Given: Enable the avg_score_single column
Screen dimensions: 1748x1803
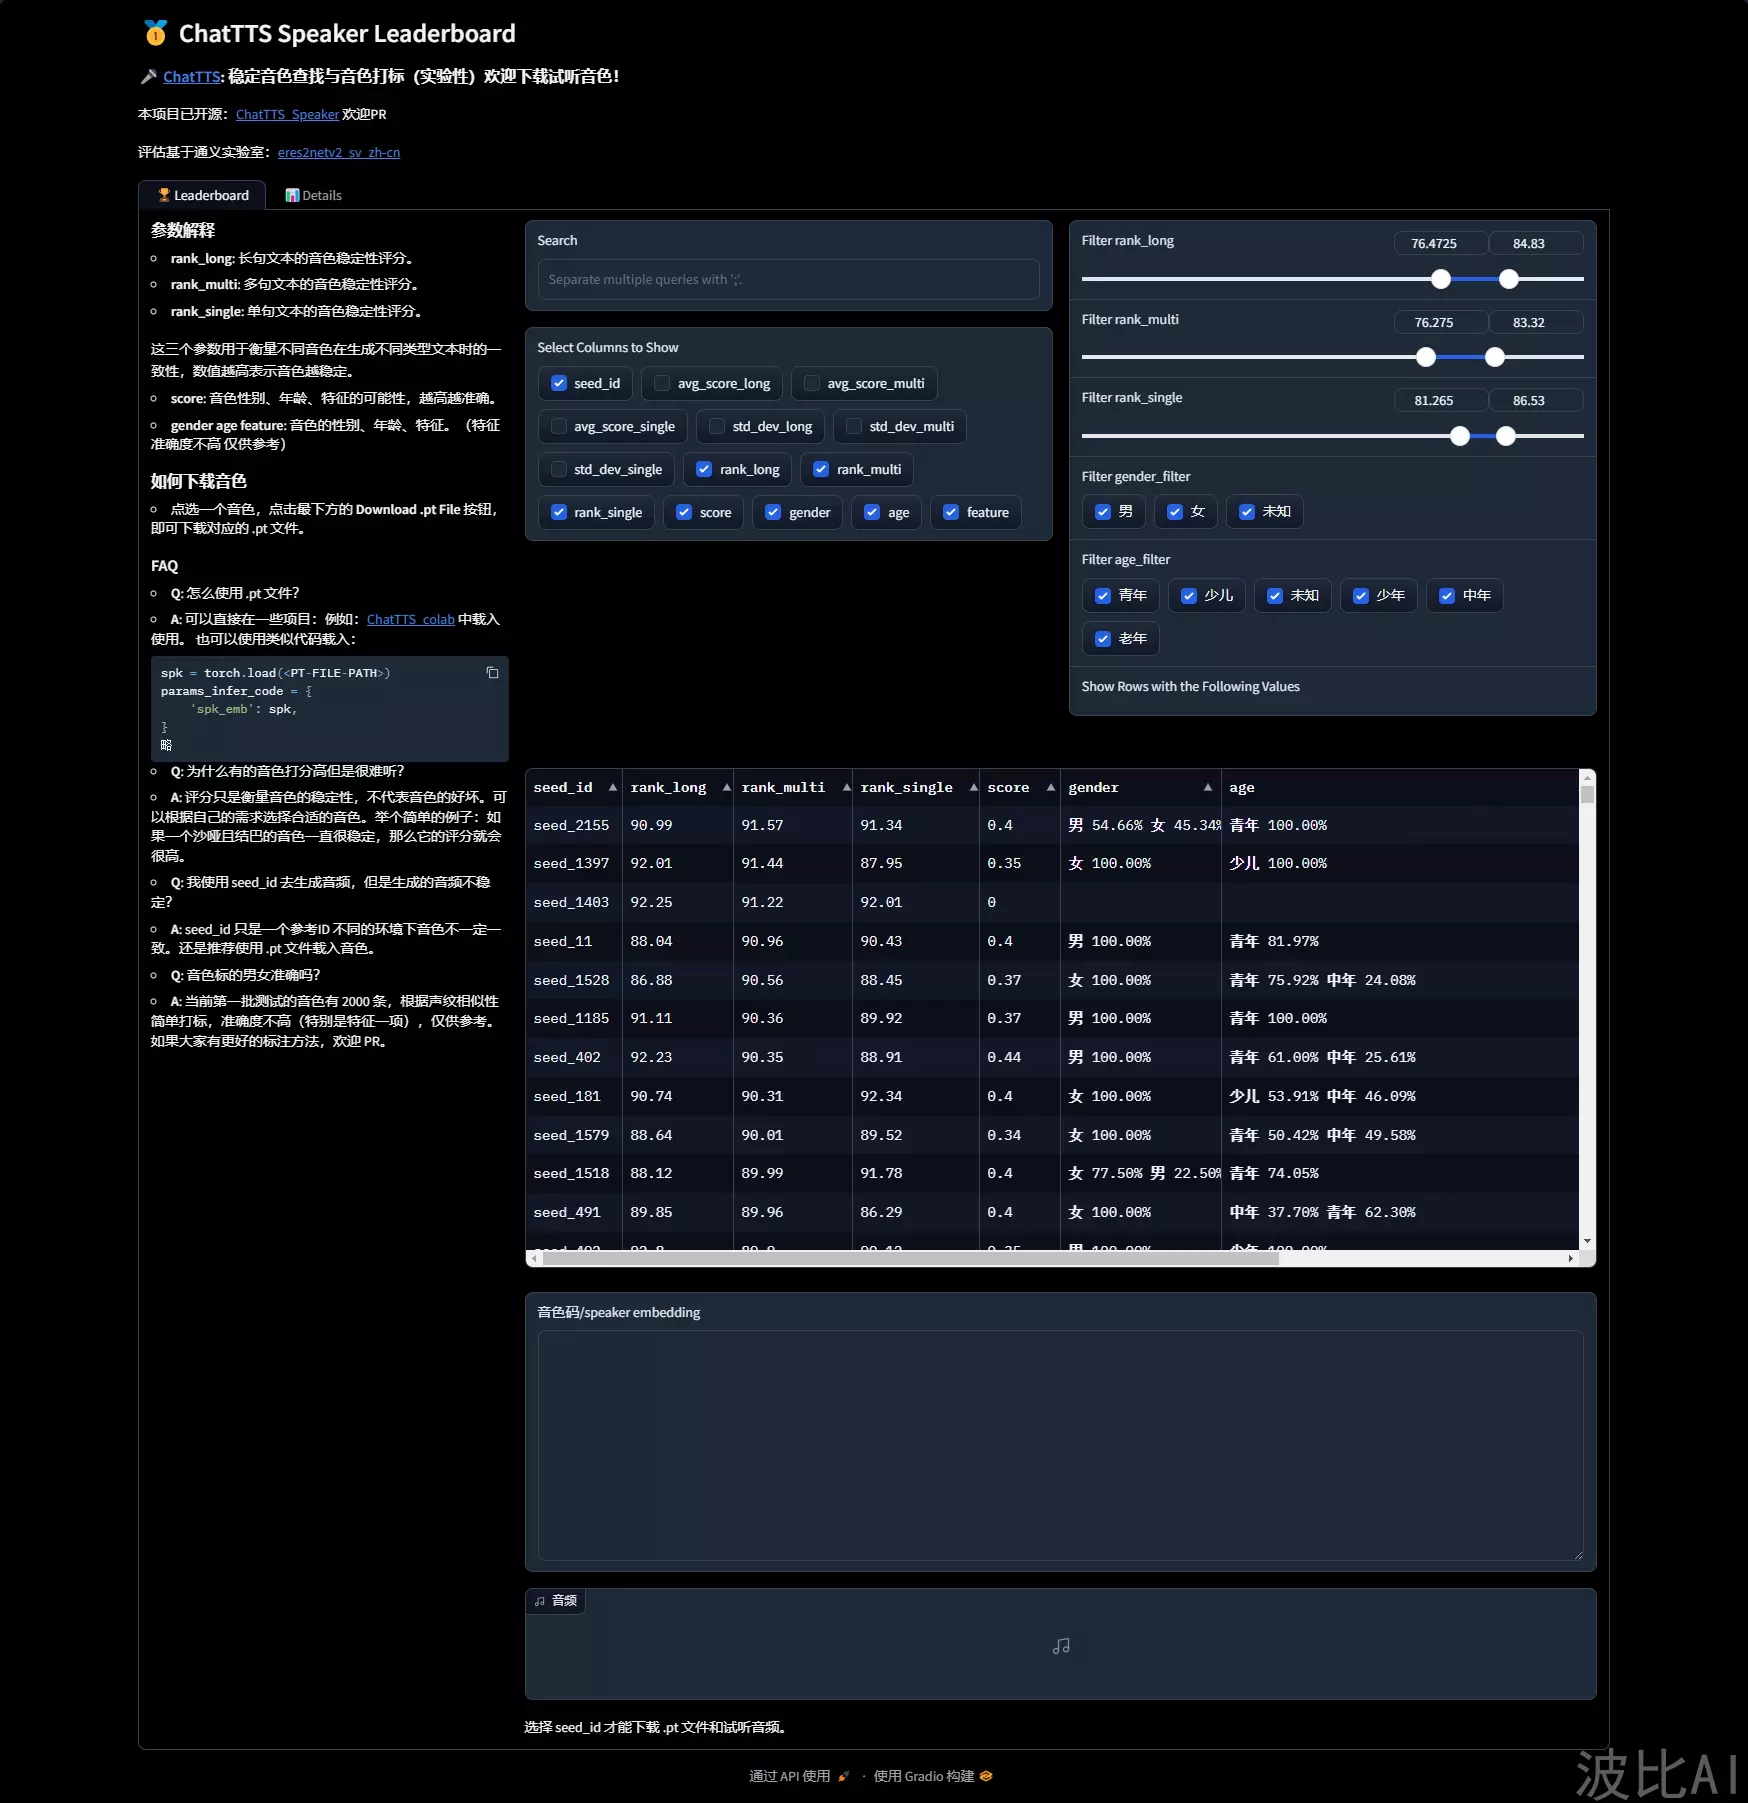Looking at the screenshot, I should click(x=559, y=427).
